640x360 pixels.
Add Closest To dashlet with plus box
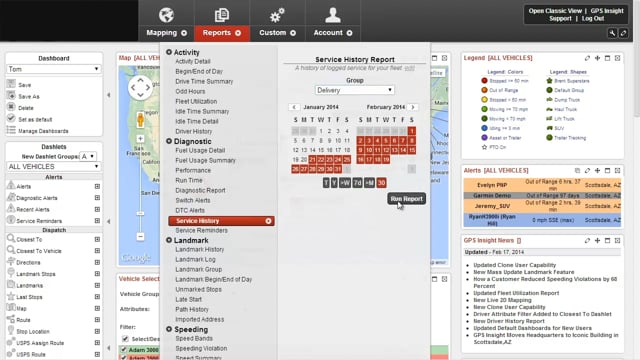(97, 239)
